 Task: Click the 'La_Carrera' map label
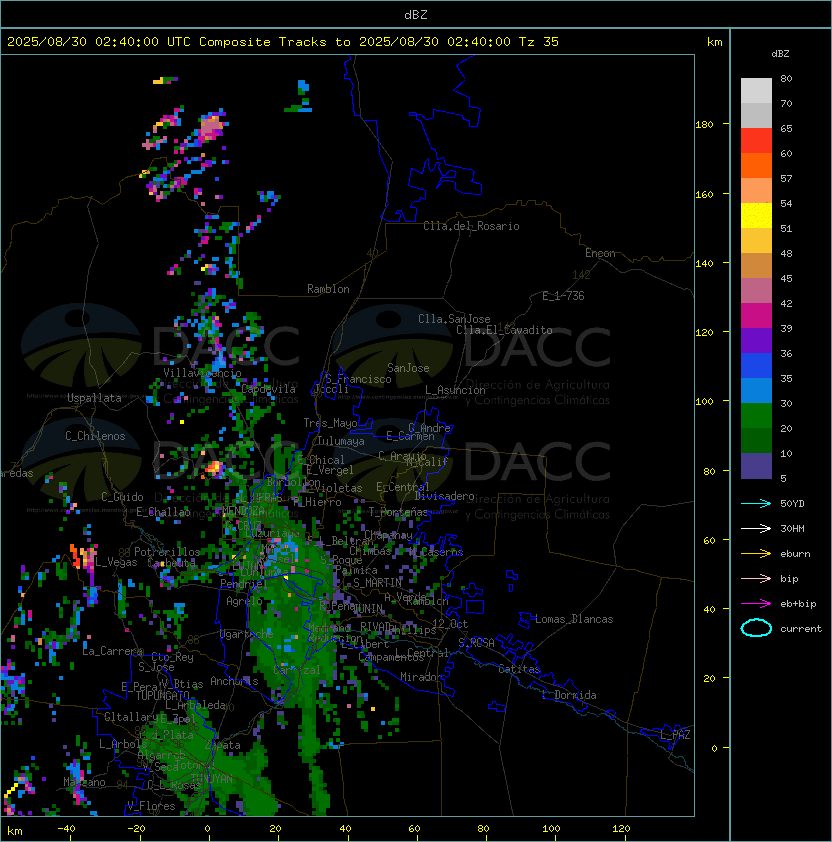[113, 651]
